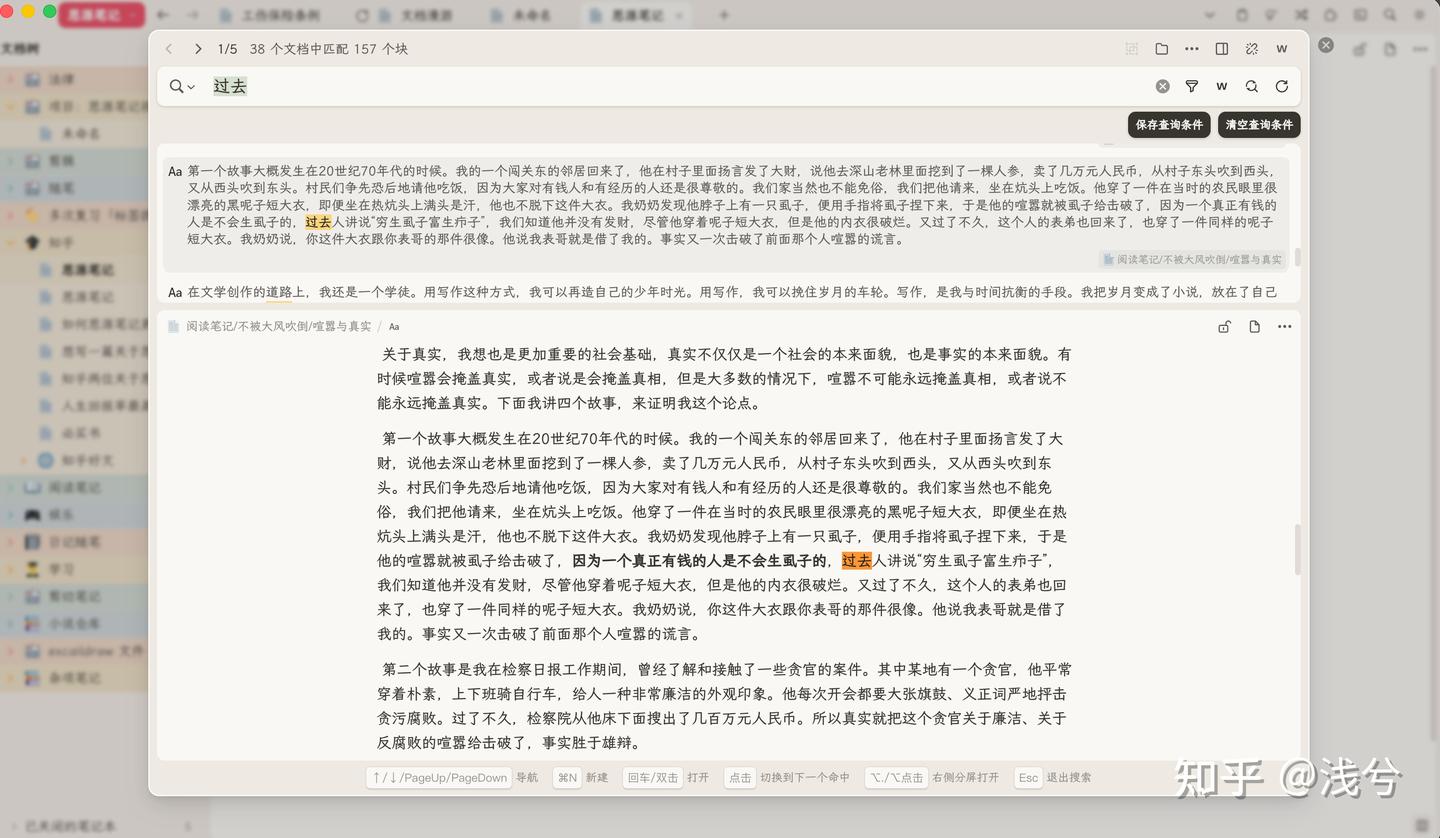
Task: Click the ⌘N 新建 hint
Action: tap(580, 777)
